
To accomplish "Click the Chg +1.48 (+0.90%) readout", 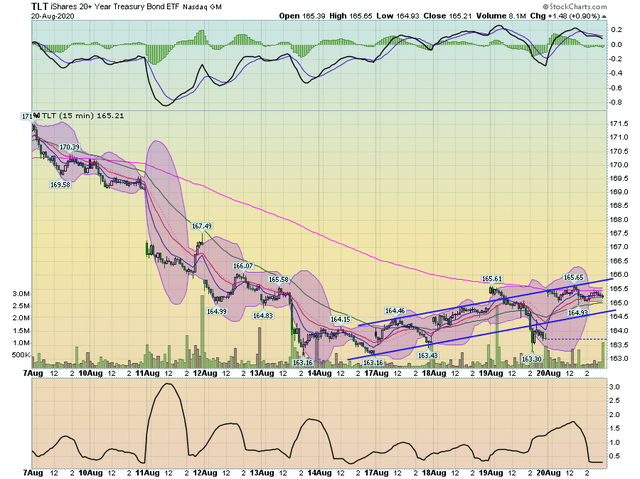I will point(565,16).
